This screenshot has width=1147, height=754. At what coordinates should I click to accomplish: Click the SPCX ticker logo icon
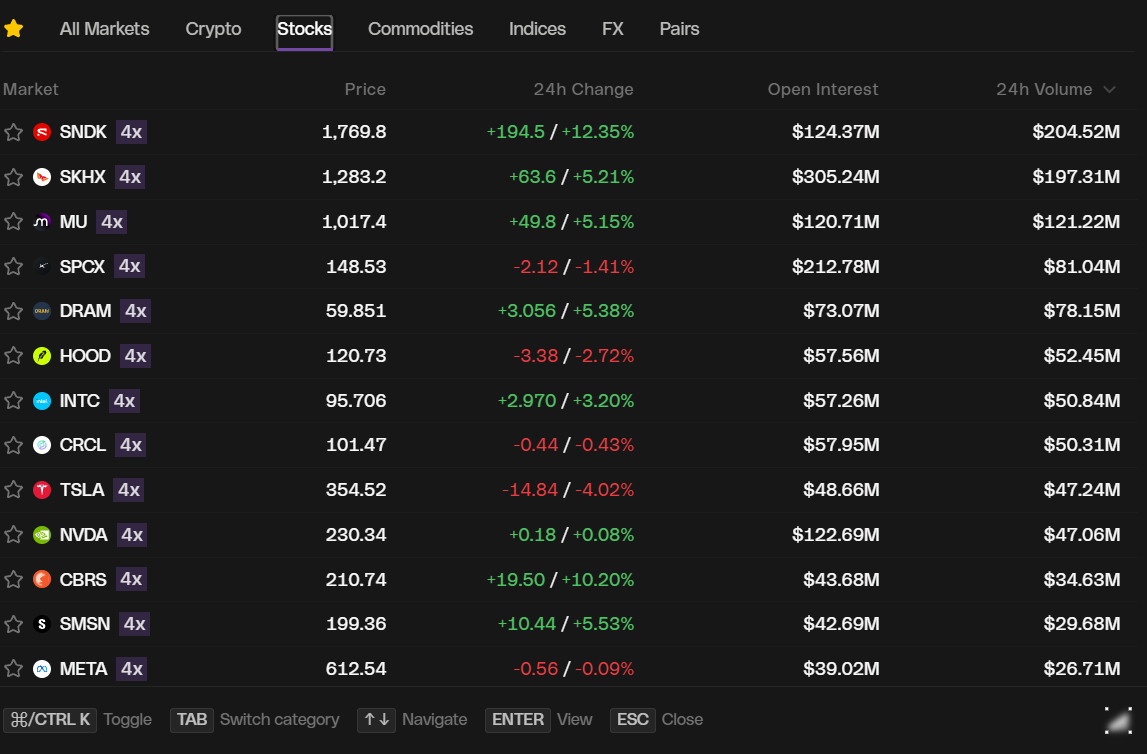pos(42,266)
